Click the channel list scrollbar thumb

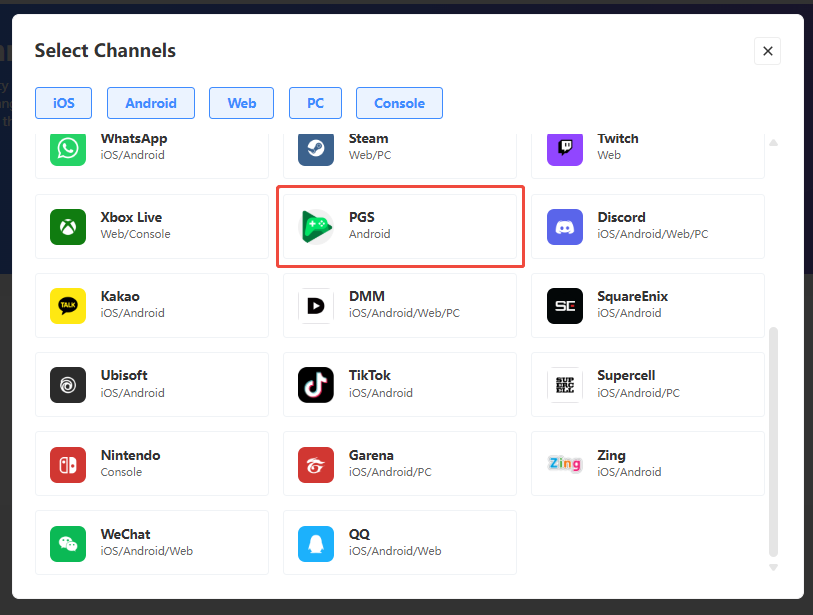[x=773, y=440]
